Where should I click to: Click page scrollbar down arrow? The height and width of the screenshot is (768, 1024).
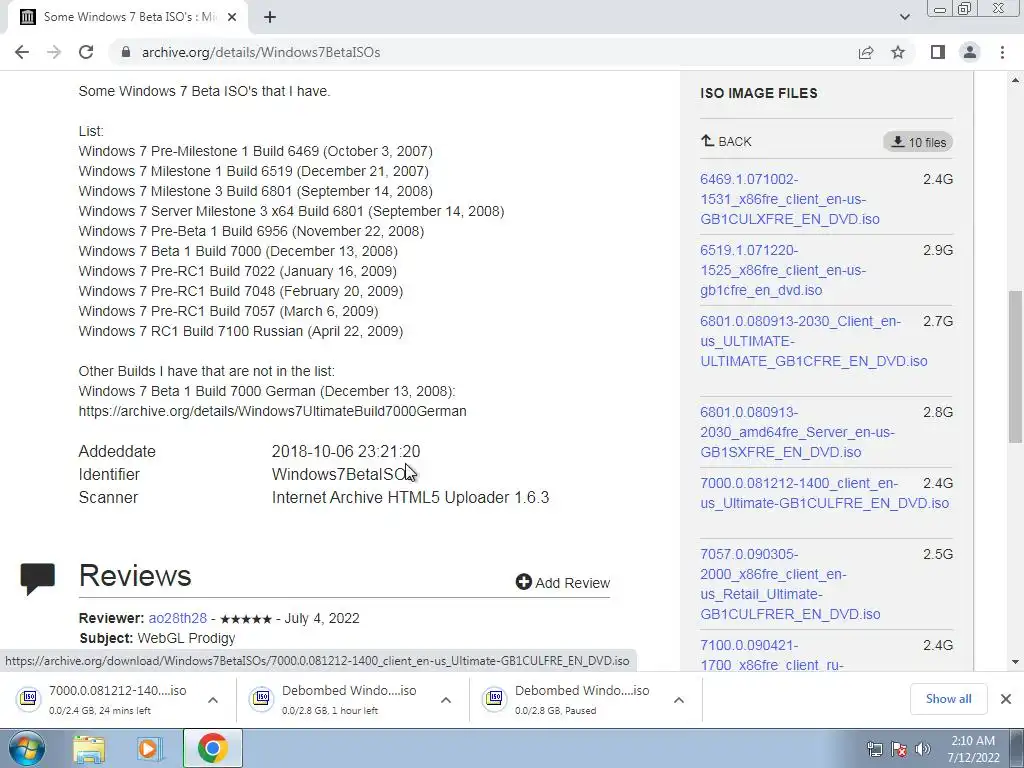[1016, 662]
